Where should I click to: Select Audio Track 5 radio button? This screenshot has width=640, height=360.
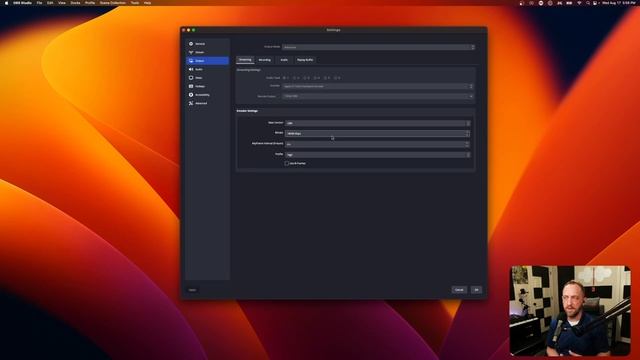click(326, 78)
